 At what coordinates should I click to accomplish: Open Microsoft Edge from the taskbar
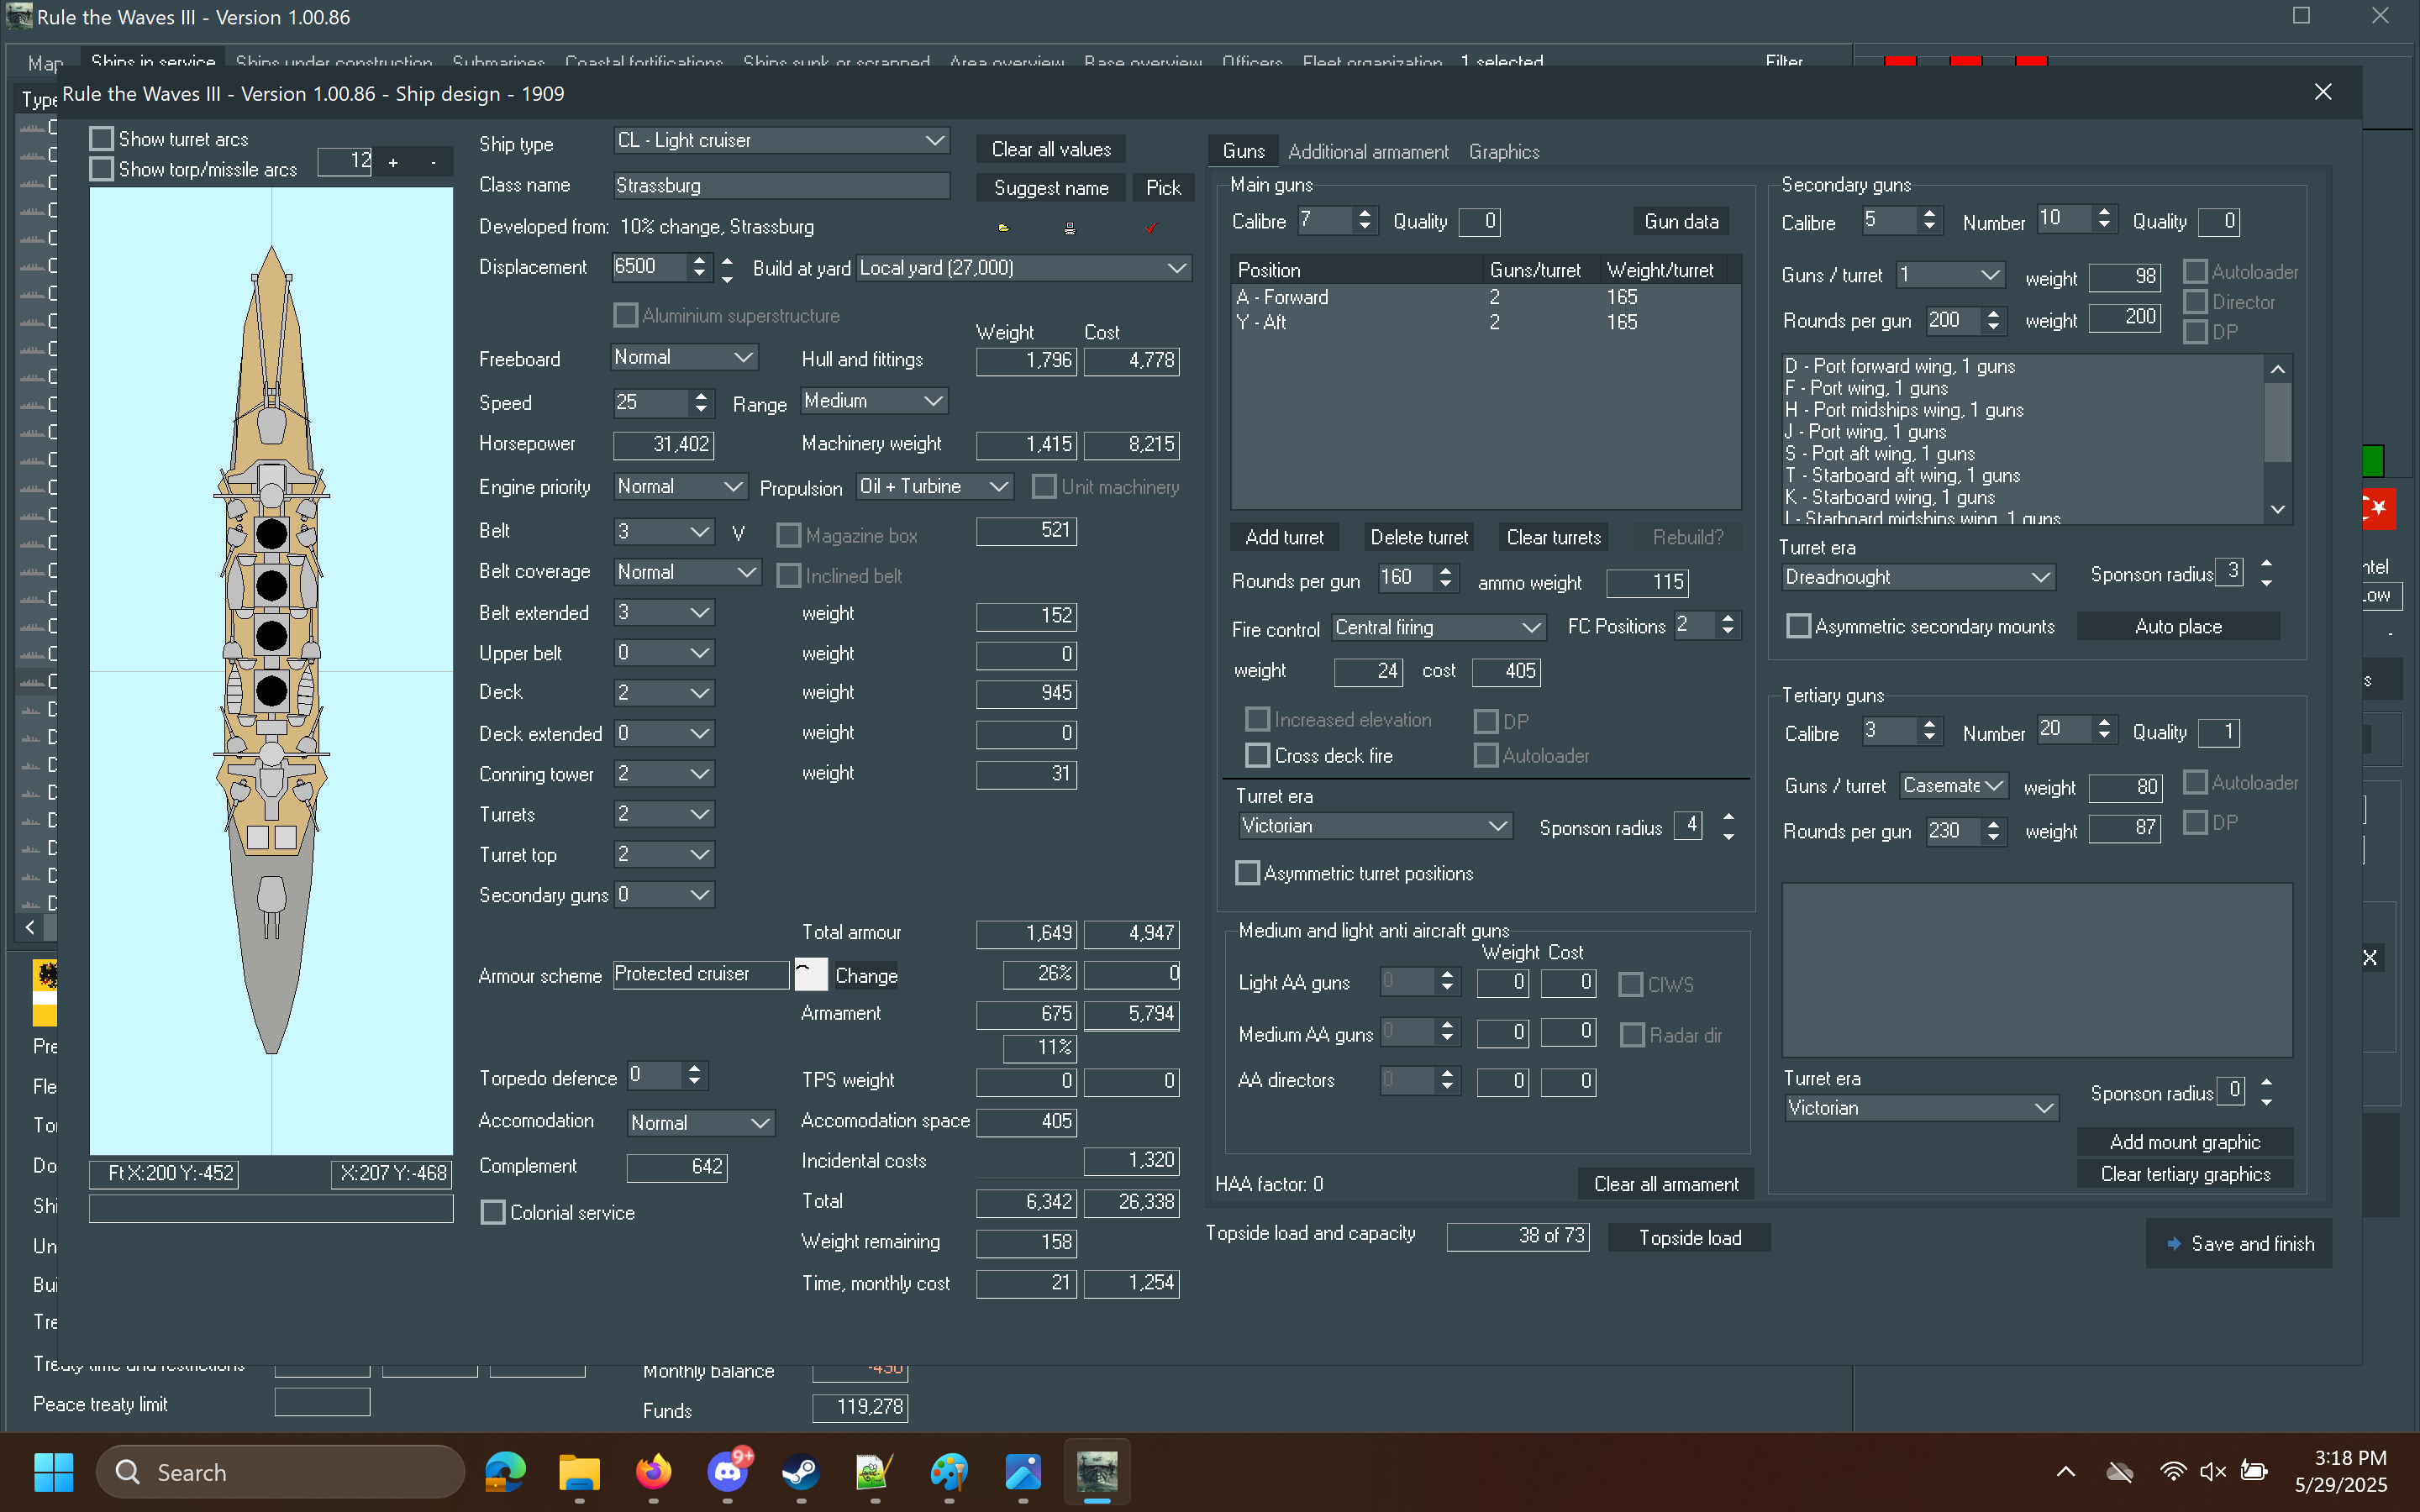pyautogui.click(x=506, y=1471)
